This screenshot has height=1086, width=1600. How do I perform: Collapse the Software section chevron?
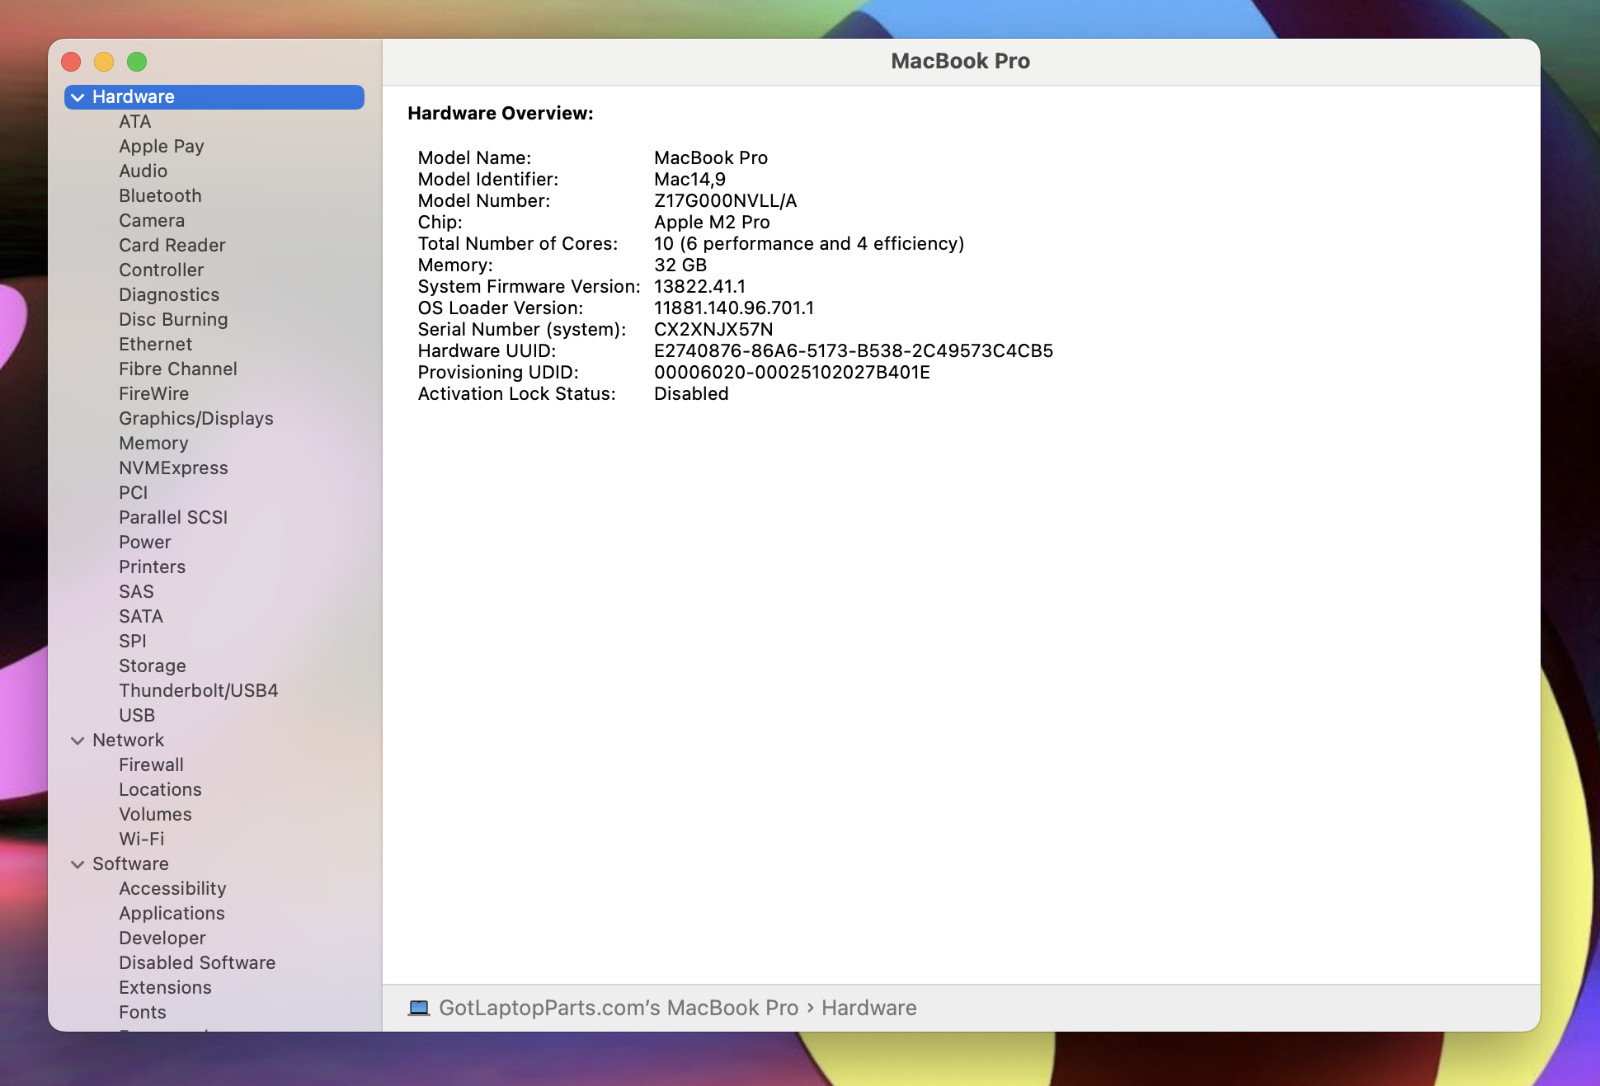pos(77,865)
